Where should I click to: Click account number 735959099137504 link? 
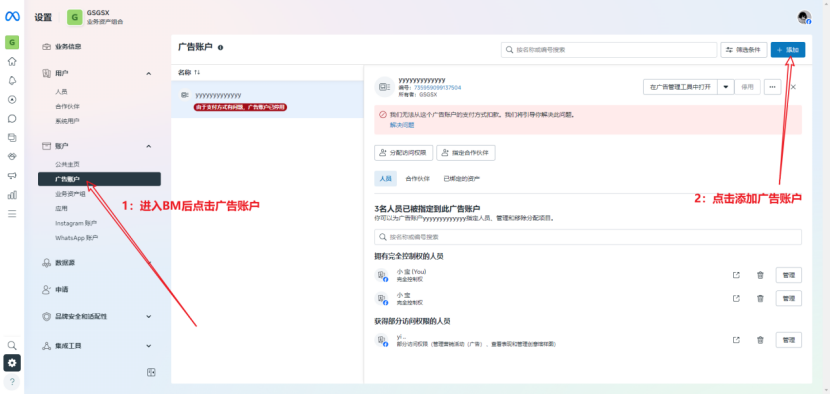tap(437, 87)
